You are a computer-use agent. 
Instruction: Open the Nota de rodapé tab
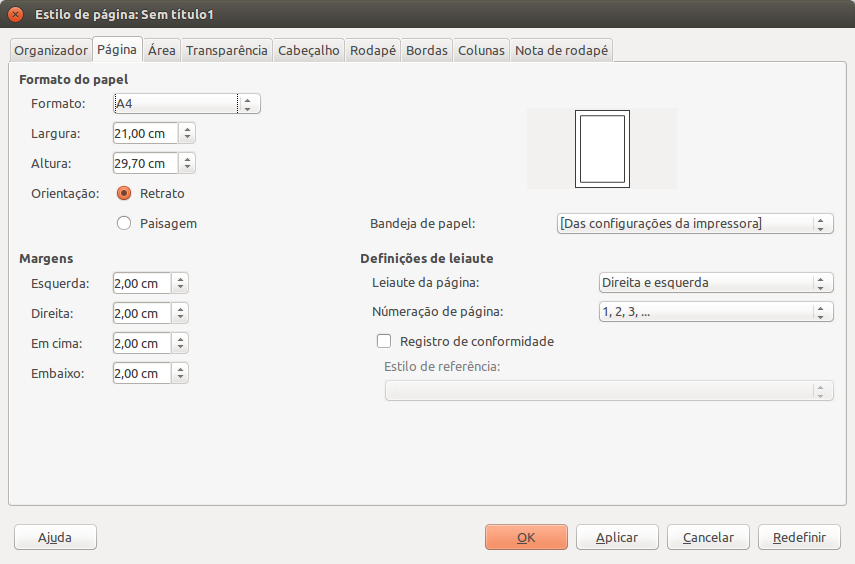pos(562,50)
